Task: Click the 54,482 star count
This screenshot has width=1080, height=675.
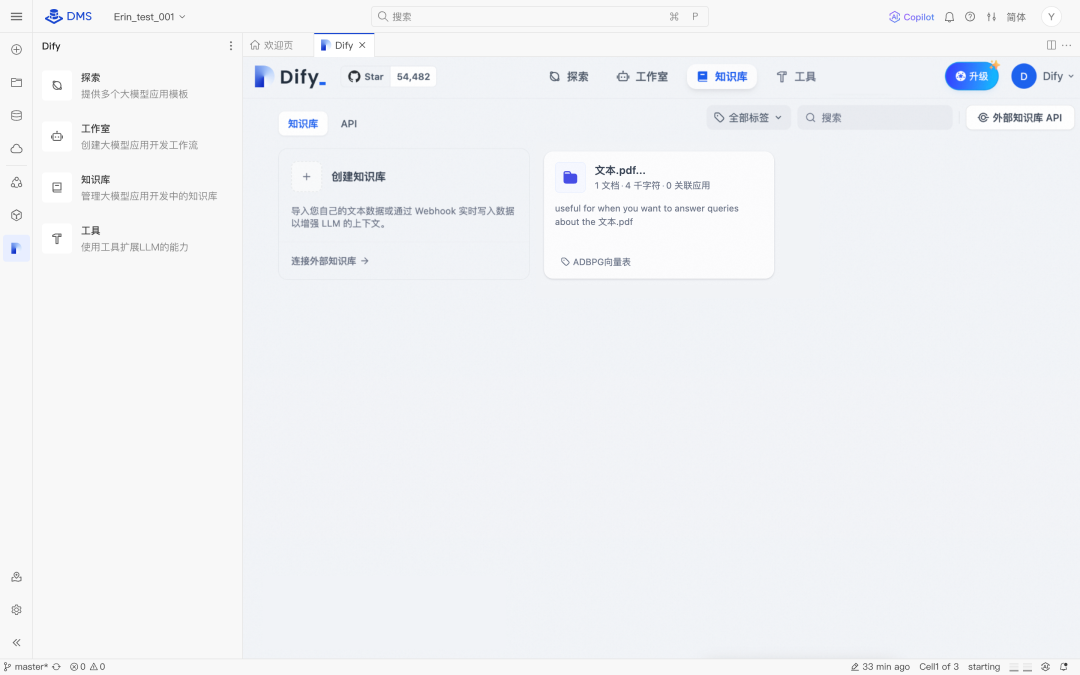Action: tap(413, 76)
